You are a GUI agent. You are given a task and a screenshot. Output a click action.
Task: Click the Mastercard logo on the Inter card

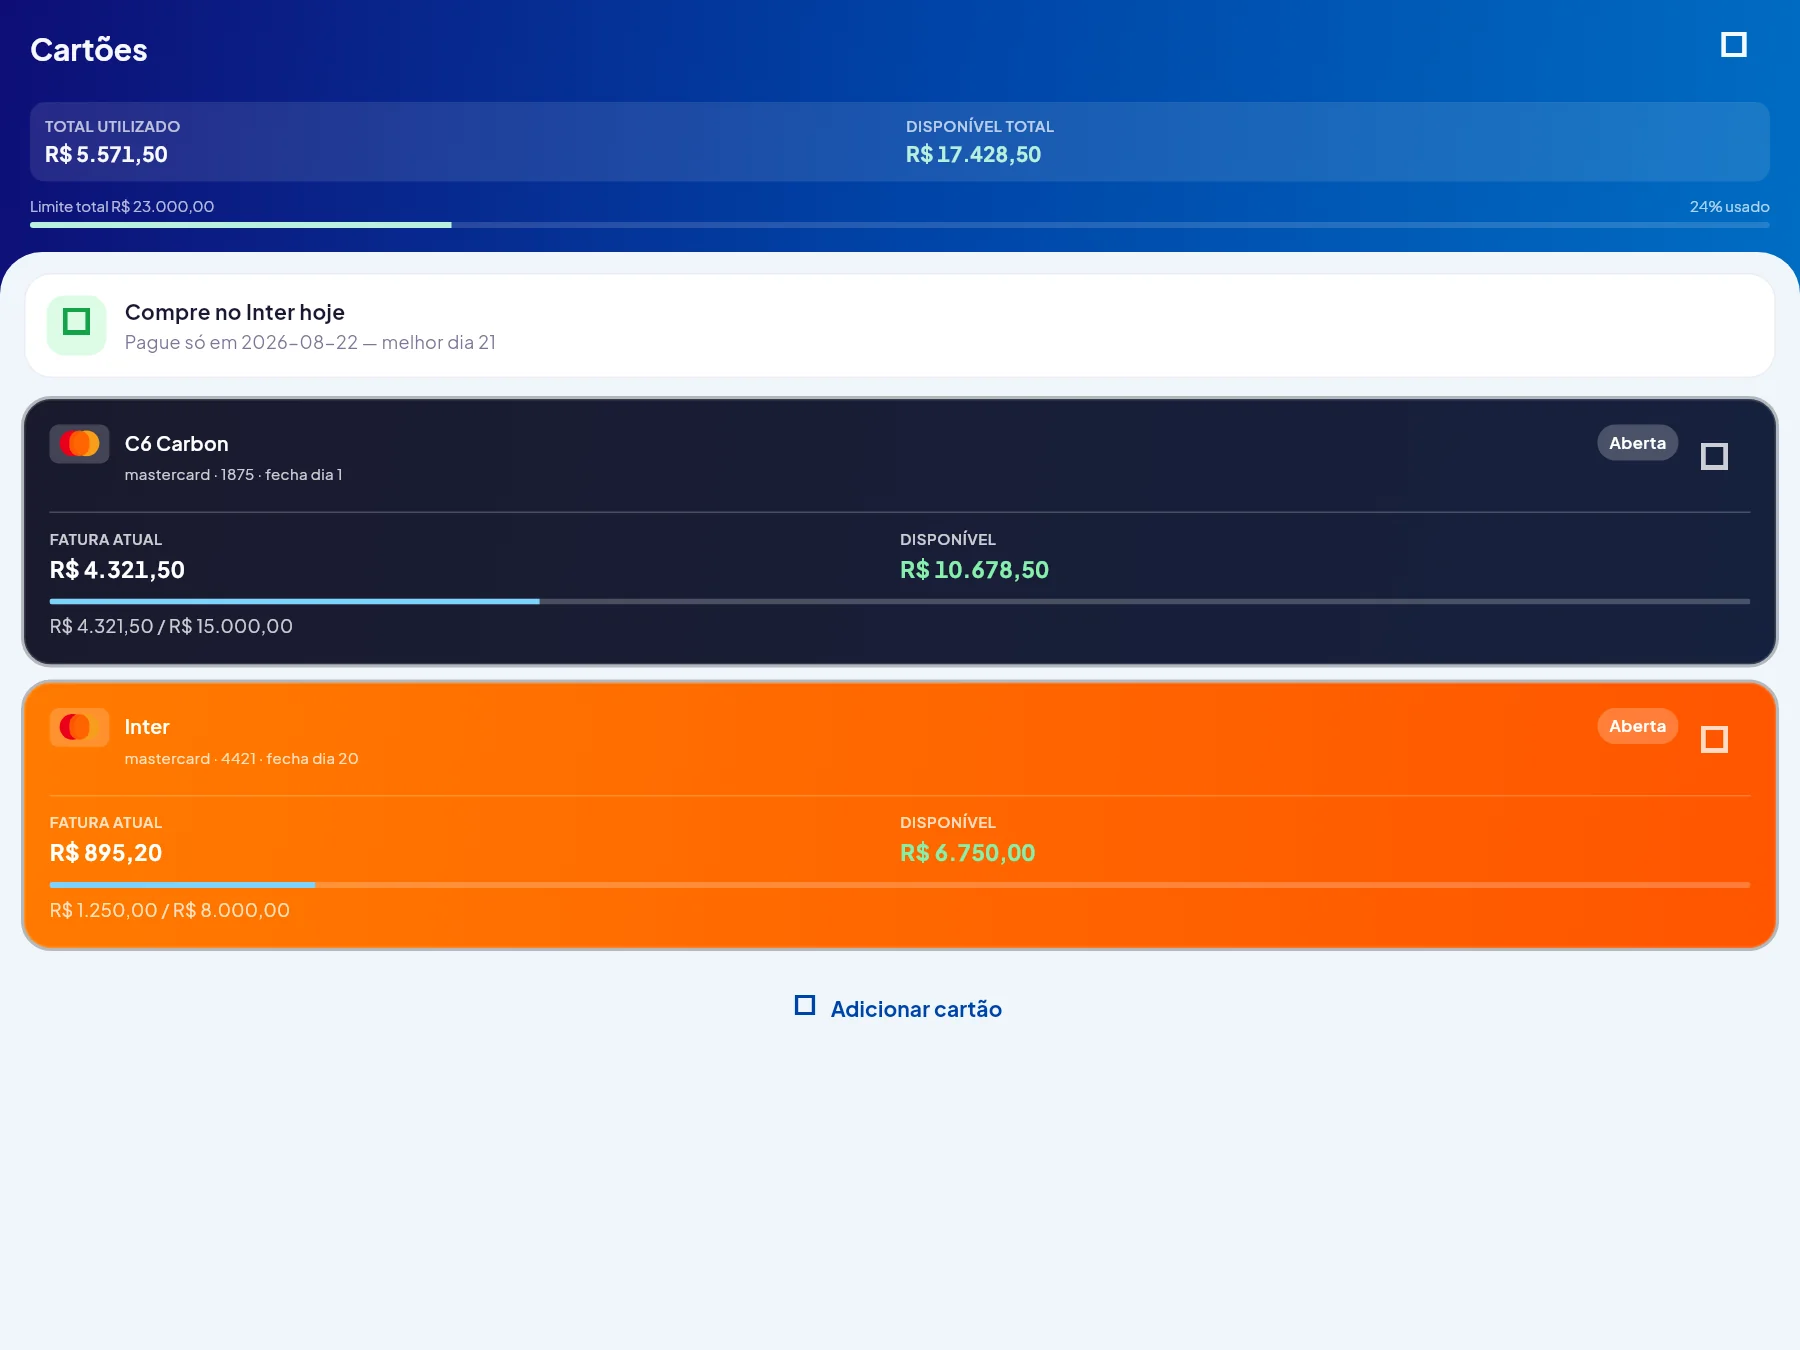pyautogui.click(x=79, y=727)
